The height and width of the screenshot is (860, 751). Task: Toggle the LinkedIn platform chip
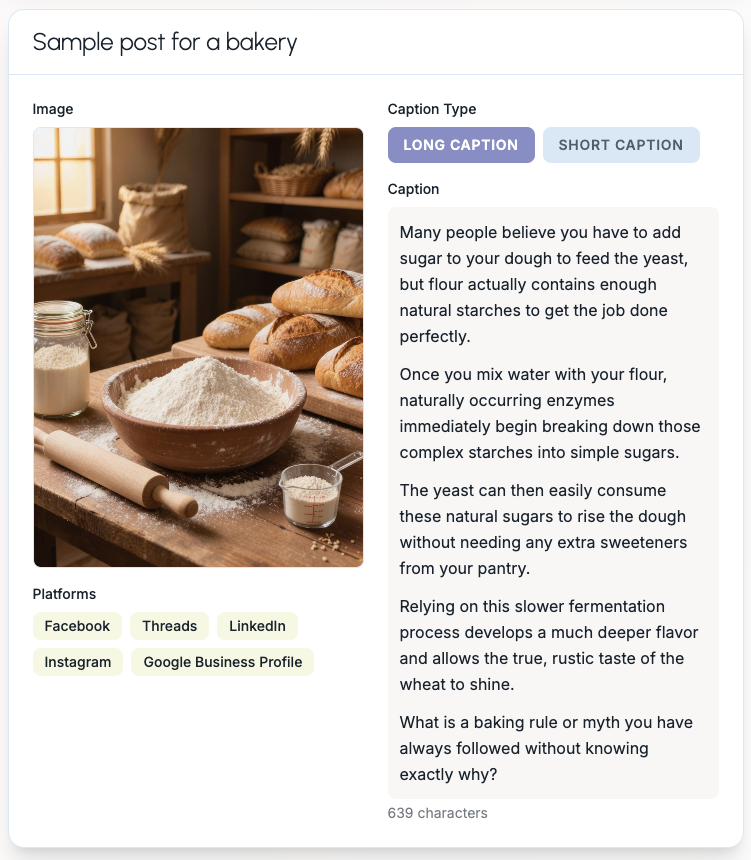tap(257, 626)
